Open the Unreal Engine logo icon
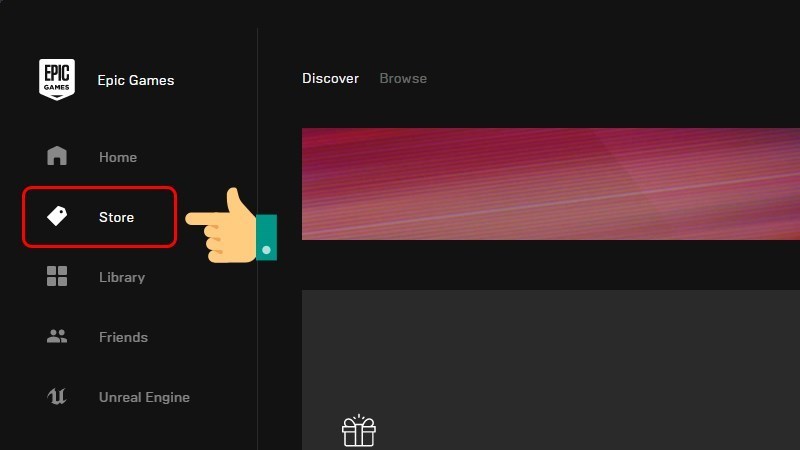Screen dimensions: 800x450 click(57, 396)
